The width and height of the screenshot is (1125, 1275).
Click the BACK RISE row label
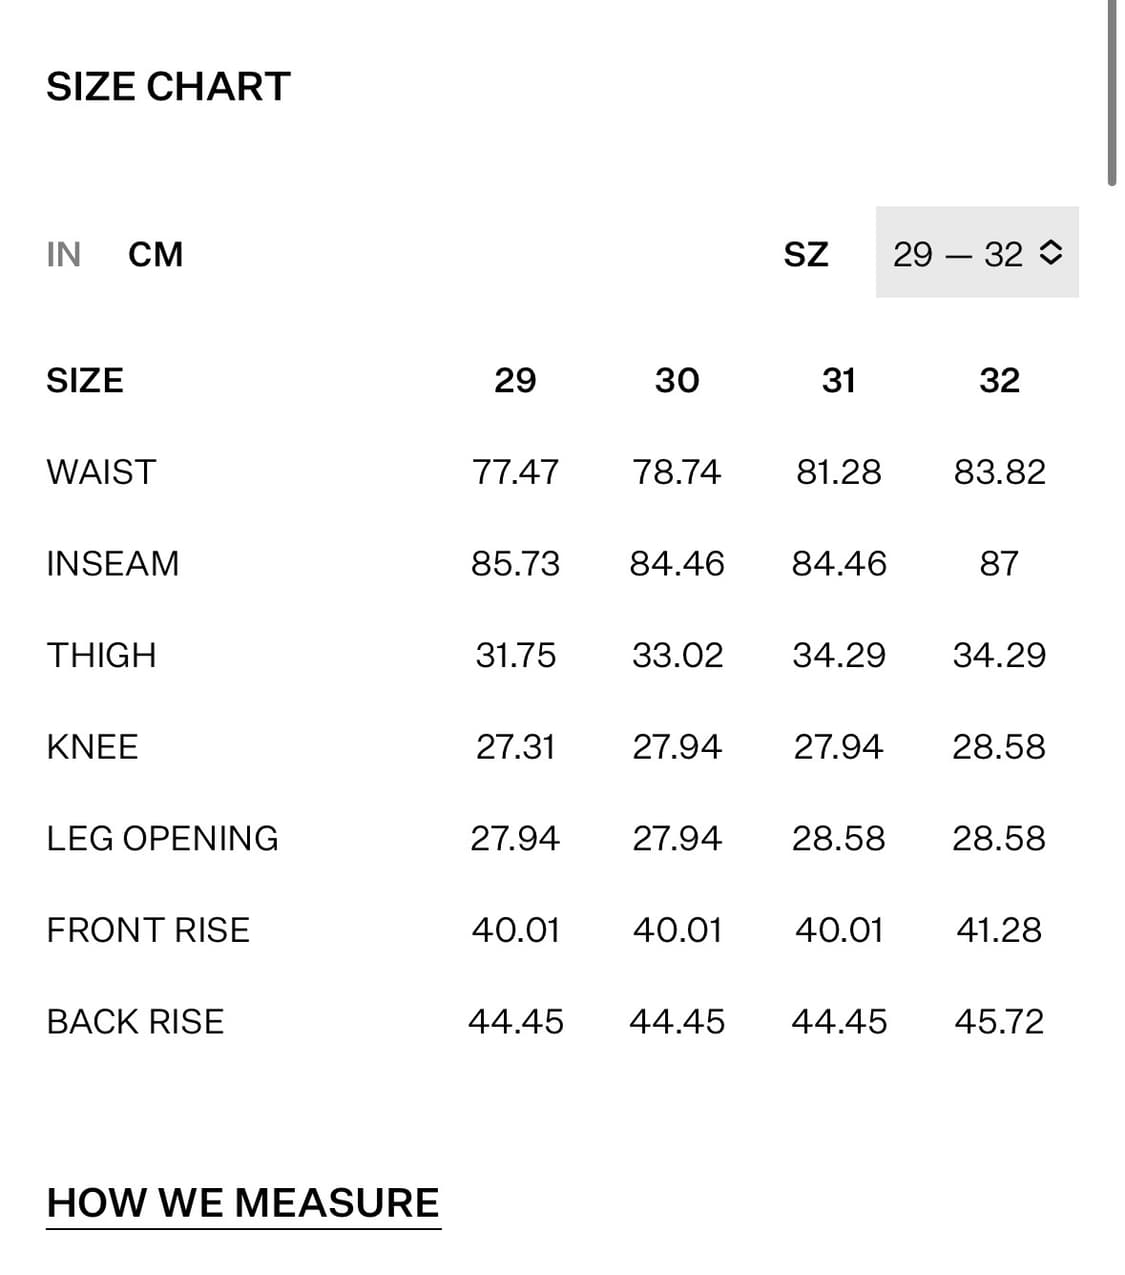(135, 1022)
